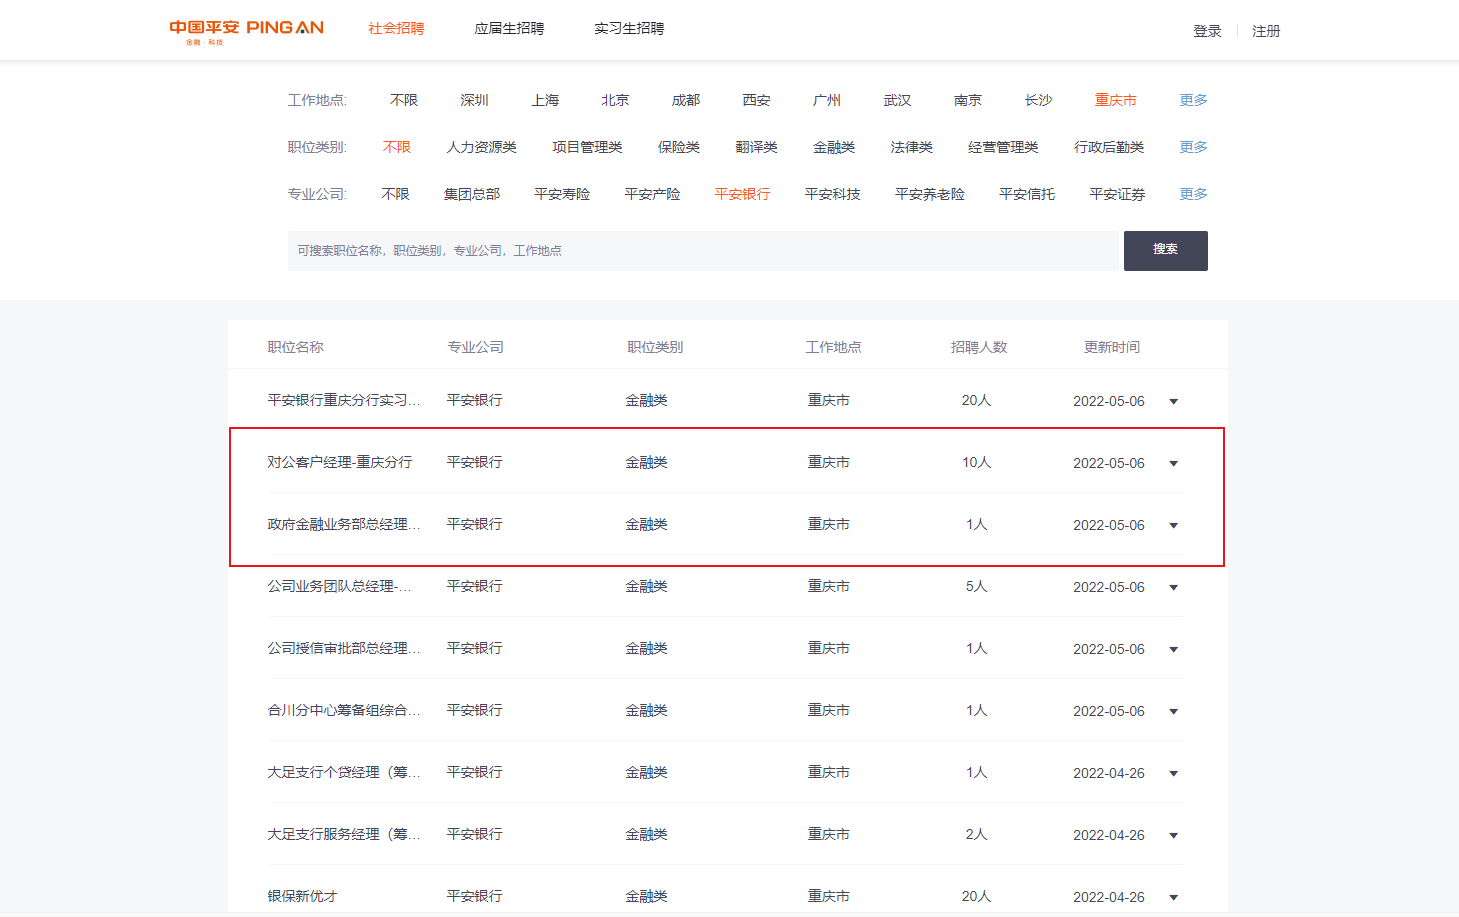The height and width of the screenshot is (917, 1459).
Task: Select 不限 for 专业公司 filter
Action: tap(396, 194)
